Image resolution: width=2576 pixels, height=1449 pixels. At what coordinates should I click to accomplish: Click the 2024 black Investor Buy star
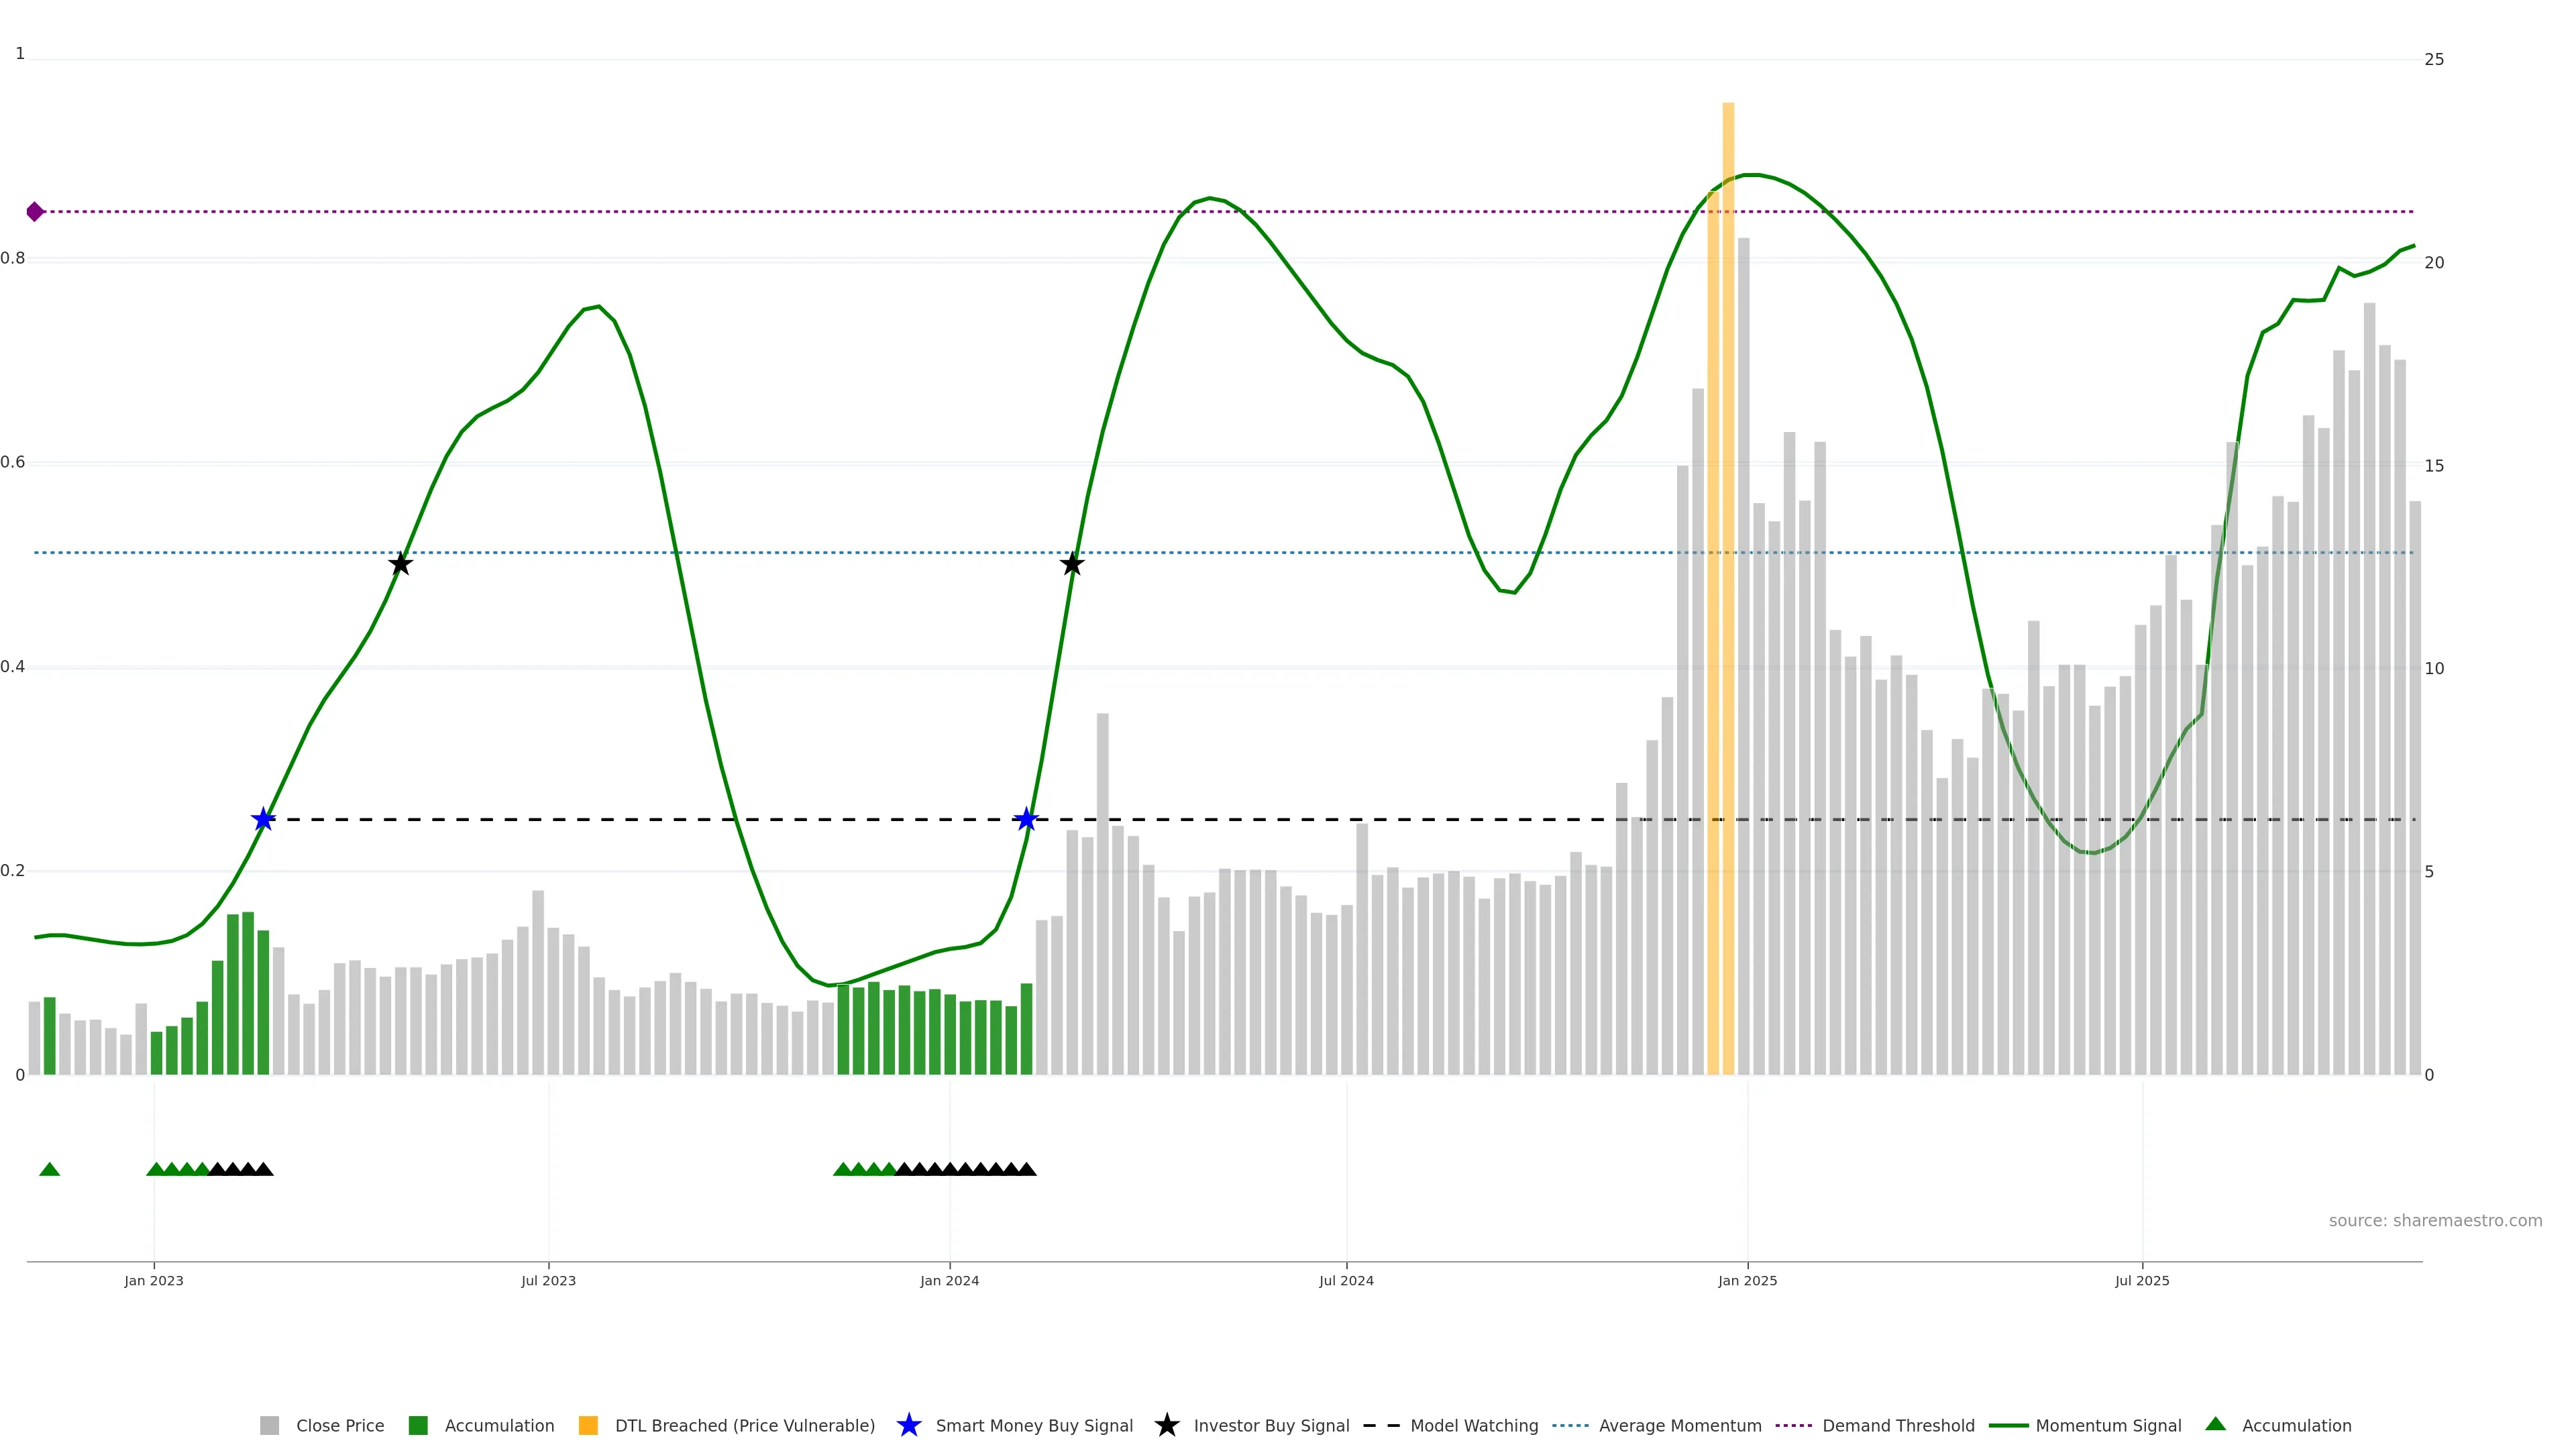[1072, 564]
